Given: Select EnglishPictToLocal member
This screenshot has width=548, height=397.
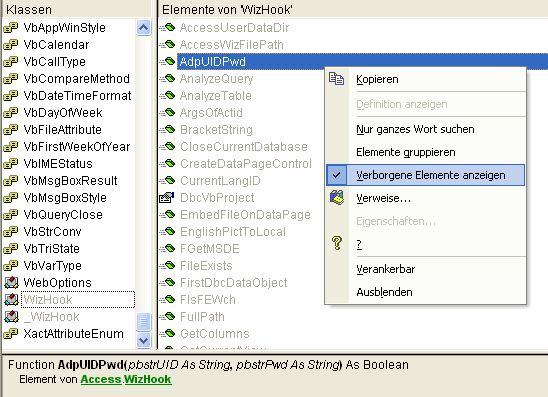Looking at the screenshot, I should [233, 232].
